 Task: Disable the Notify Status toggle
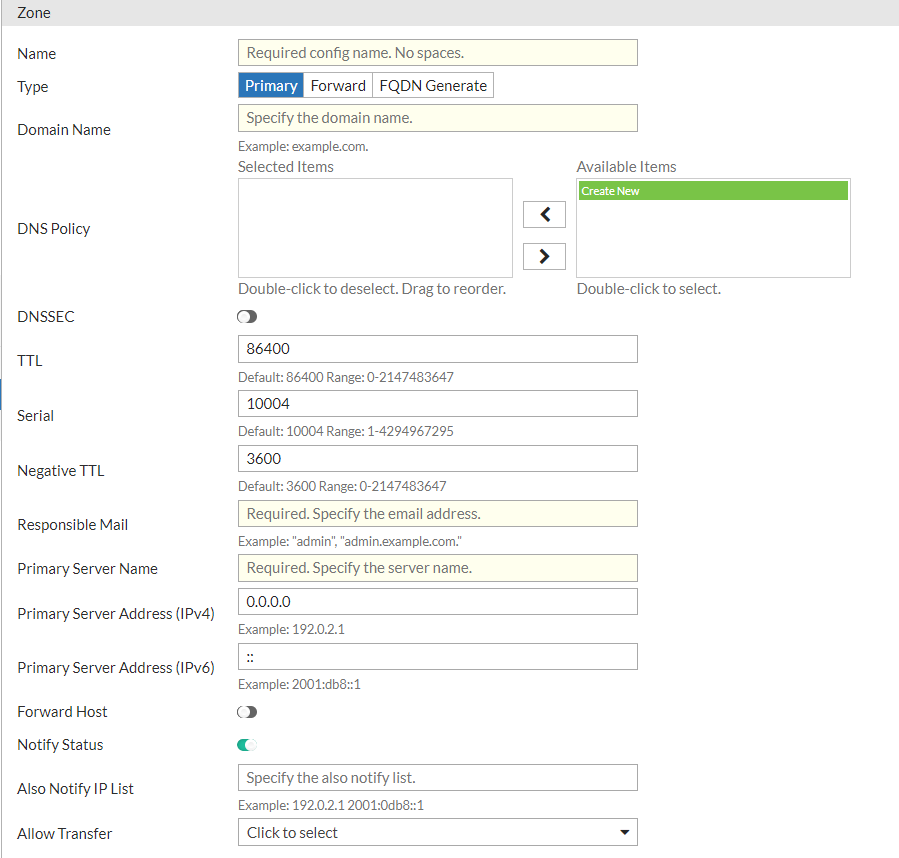[247, 746]
